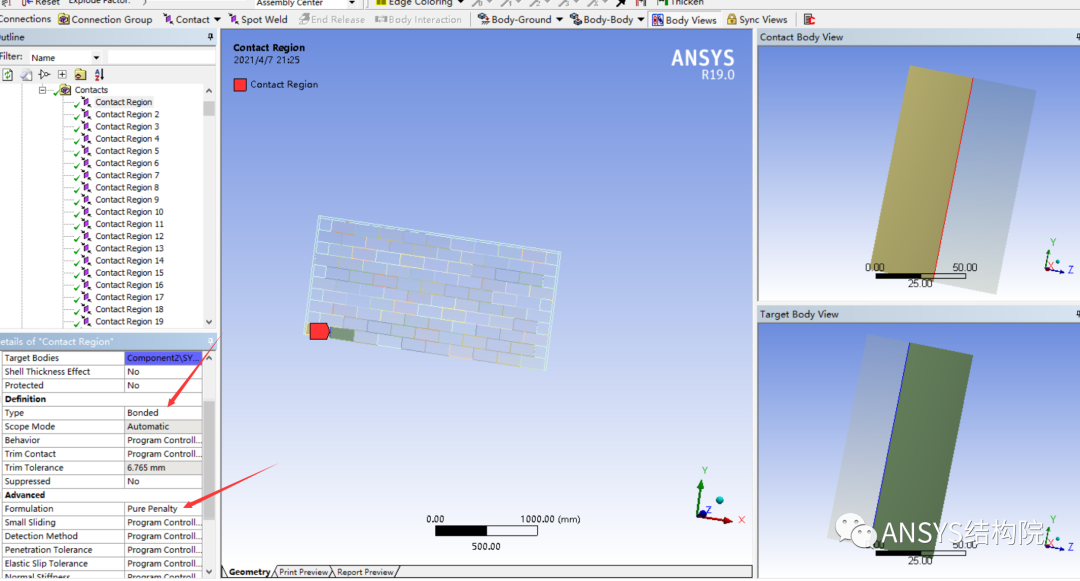Switch to the Print Preview tab
Image resolution: width=1080 pixels, height=581 pixels.
click(x=303, y=571)
